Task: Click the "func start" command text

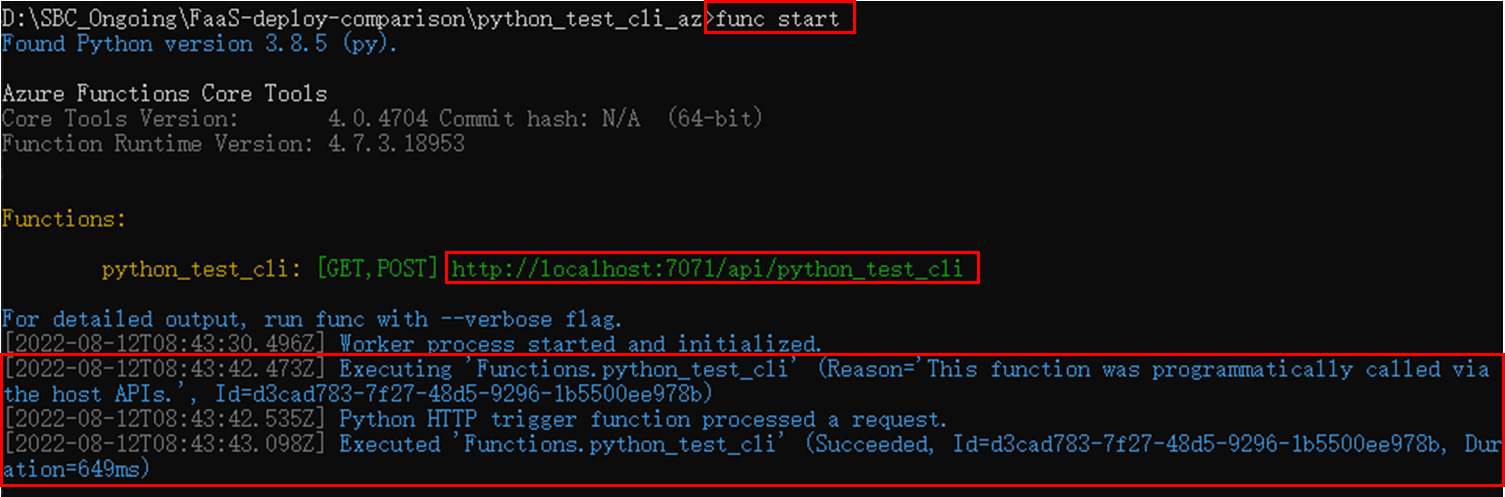Action: pyautogui.click(x=782, y=18)
